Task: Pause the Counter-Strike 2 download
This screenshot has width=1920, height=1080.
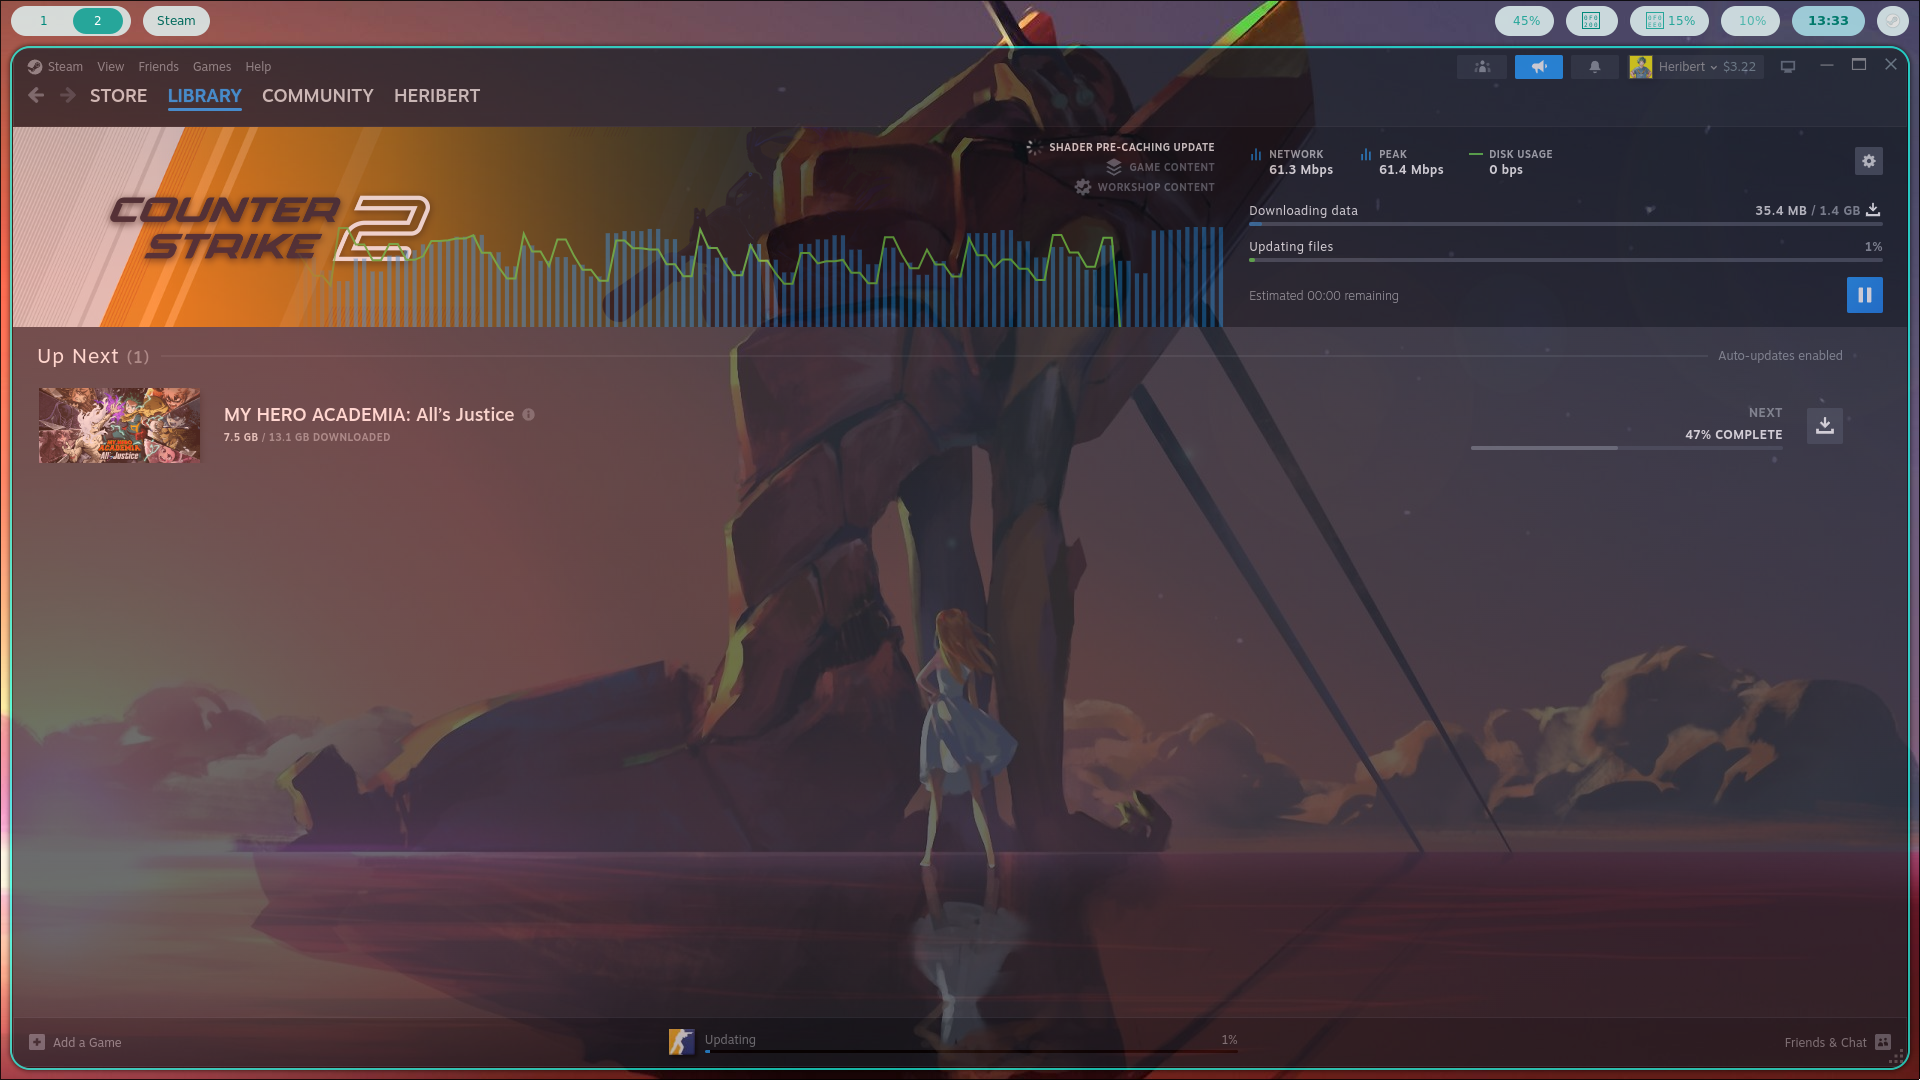Action: point(1865,295)
